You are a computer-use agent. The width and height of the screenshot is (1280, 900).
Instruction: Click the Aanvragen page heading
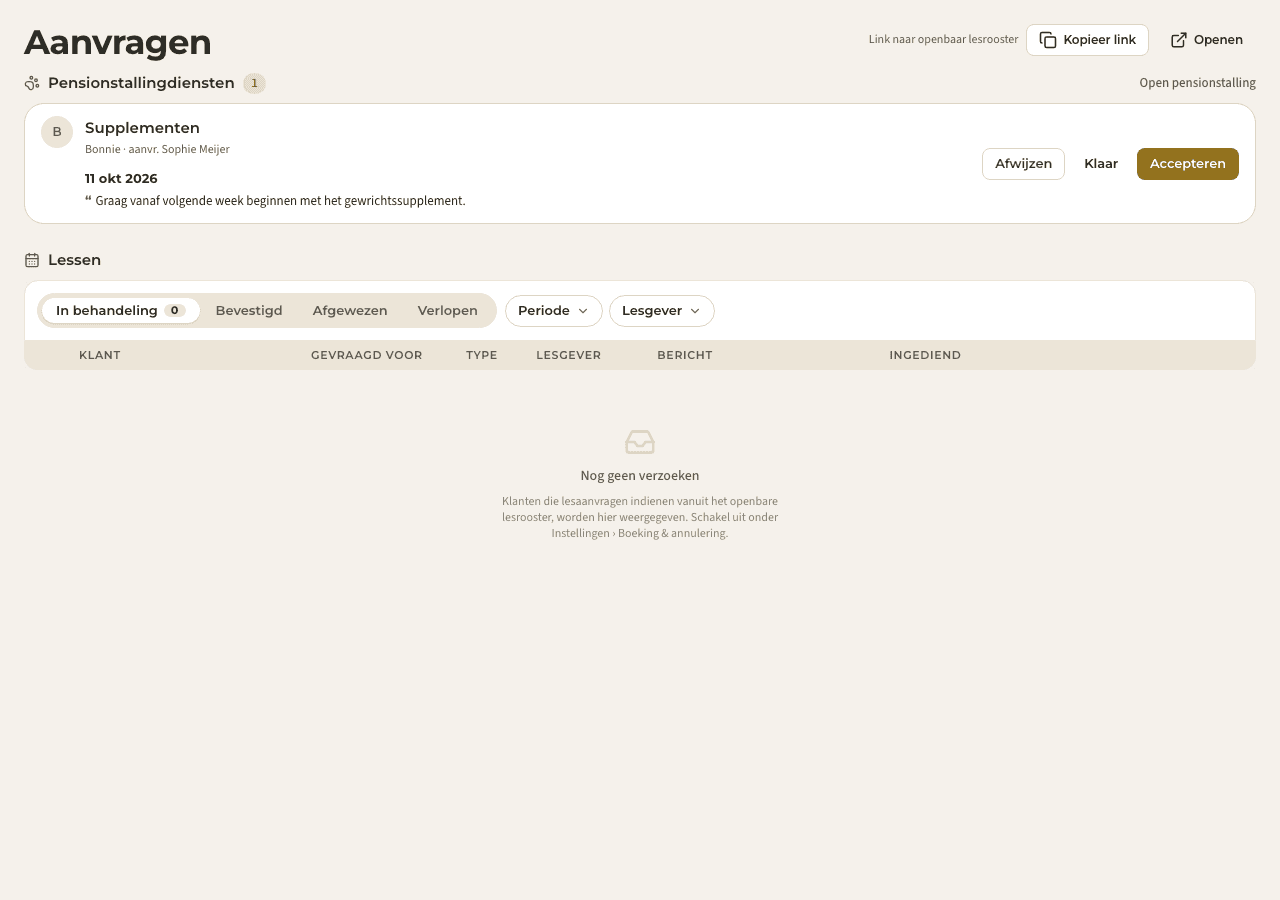point(118,43)
